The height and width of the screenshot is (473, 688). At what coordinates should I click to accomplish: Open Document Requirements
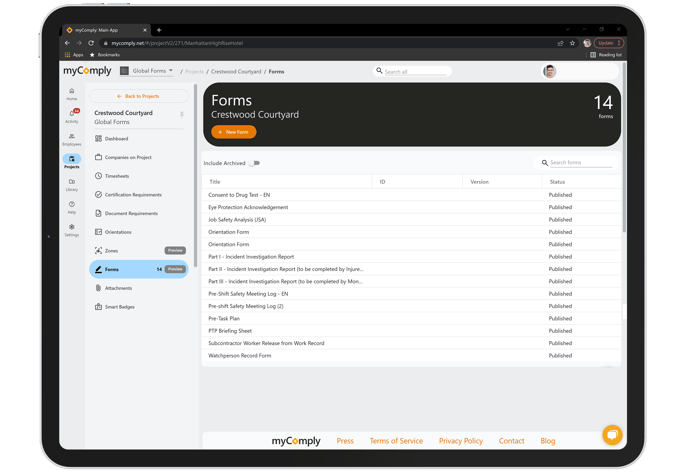click(x=139, y=213)
